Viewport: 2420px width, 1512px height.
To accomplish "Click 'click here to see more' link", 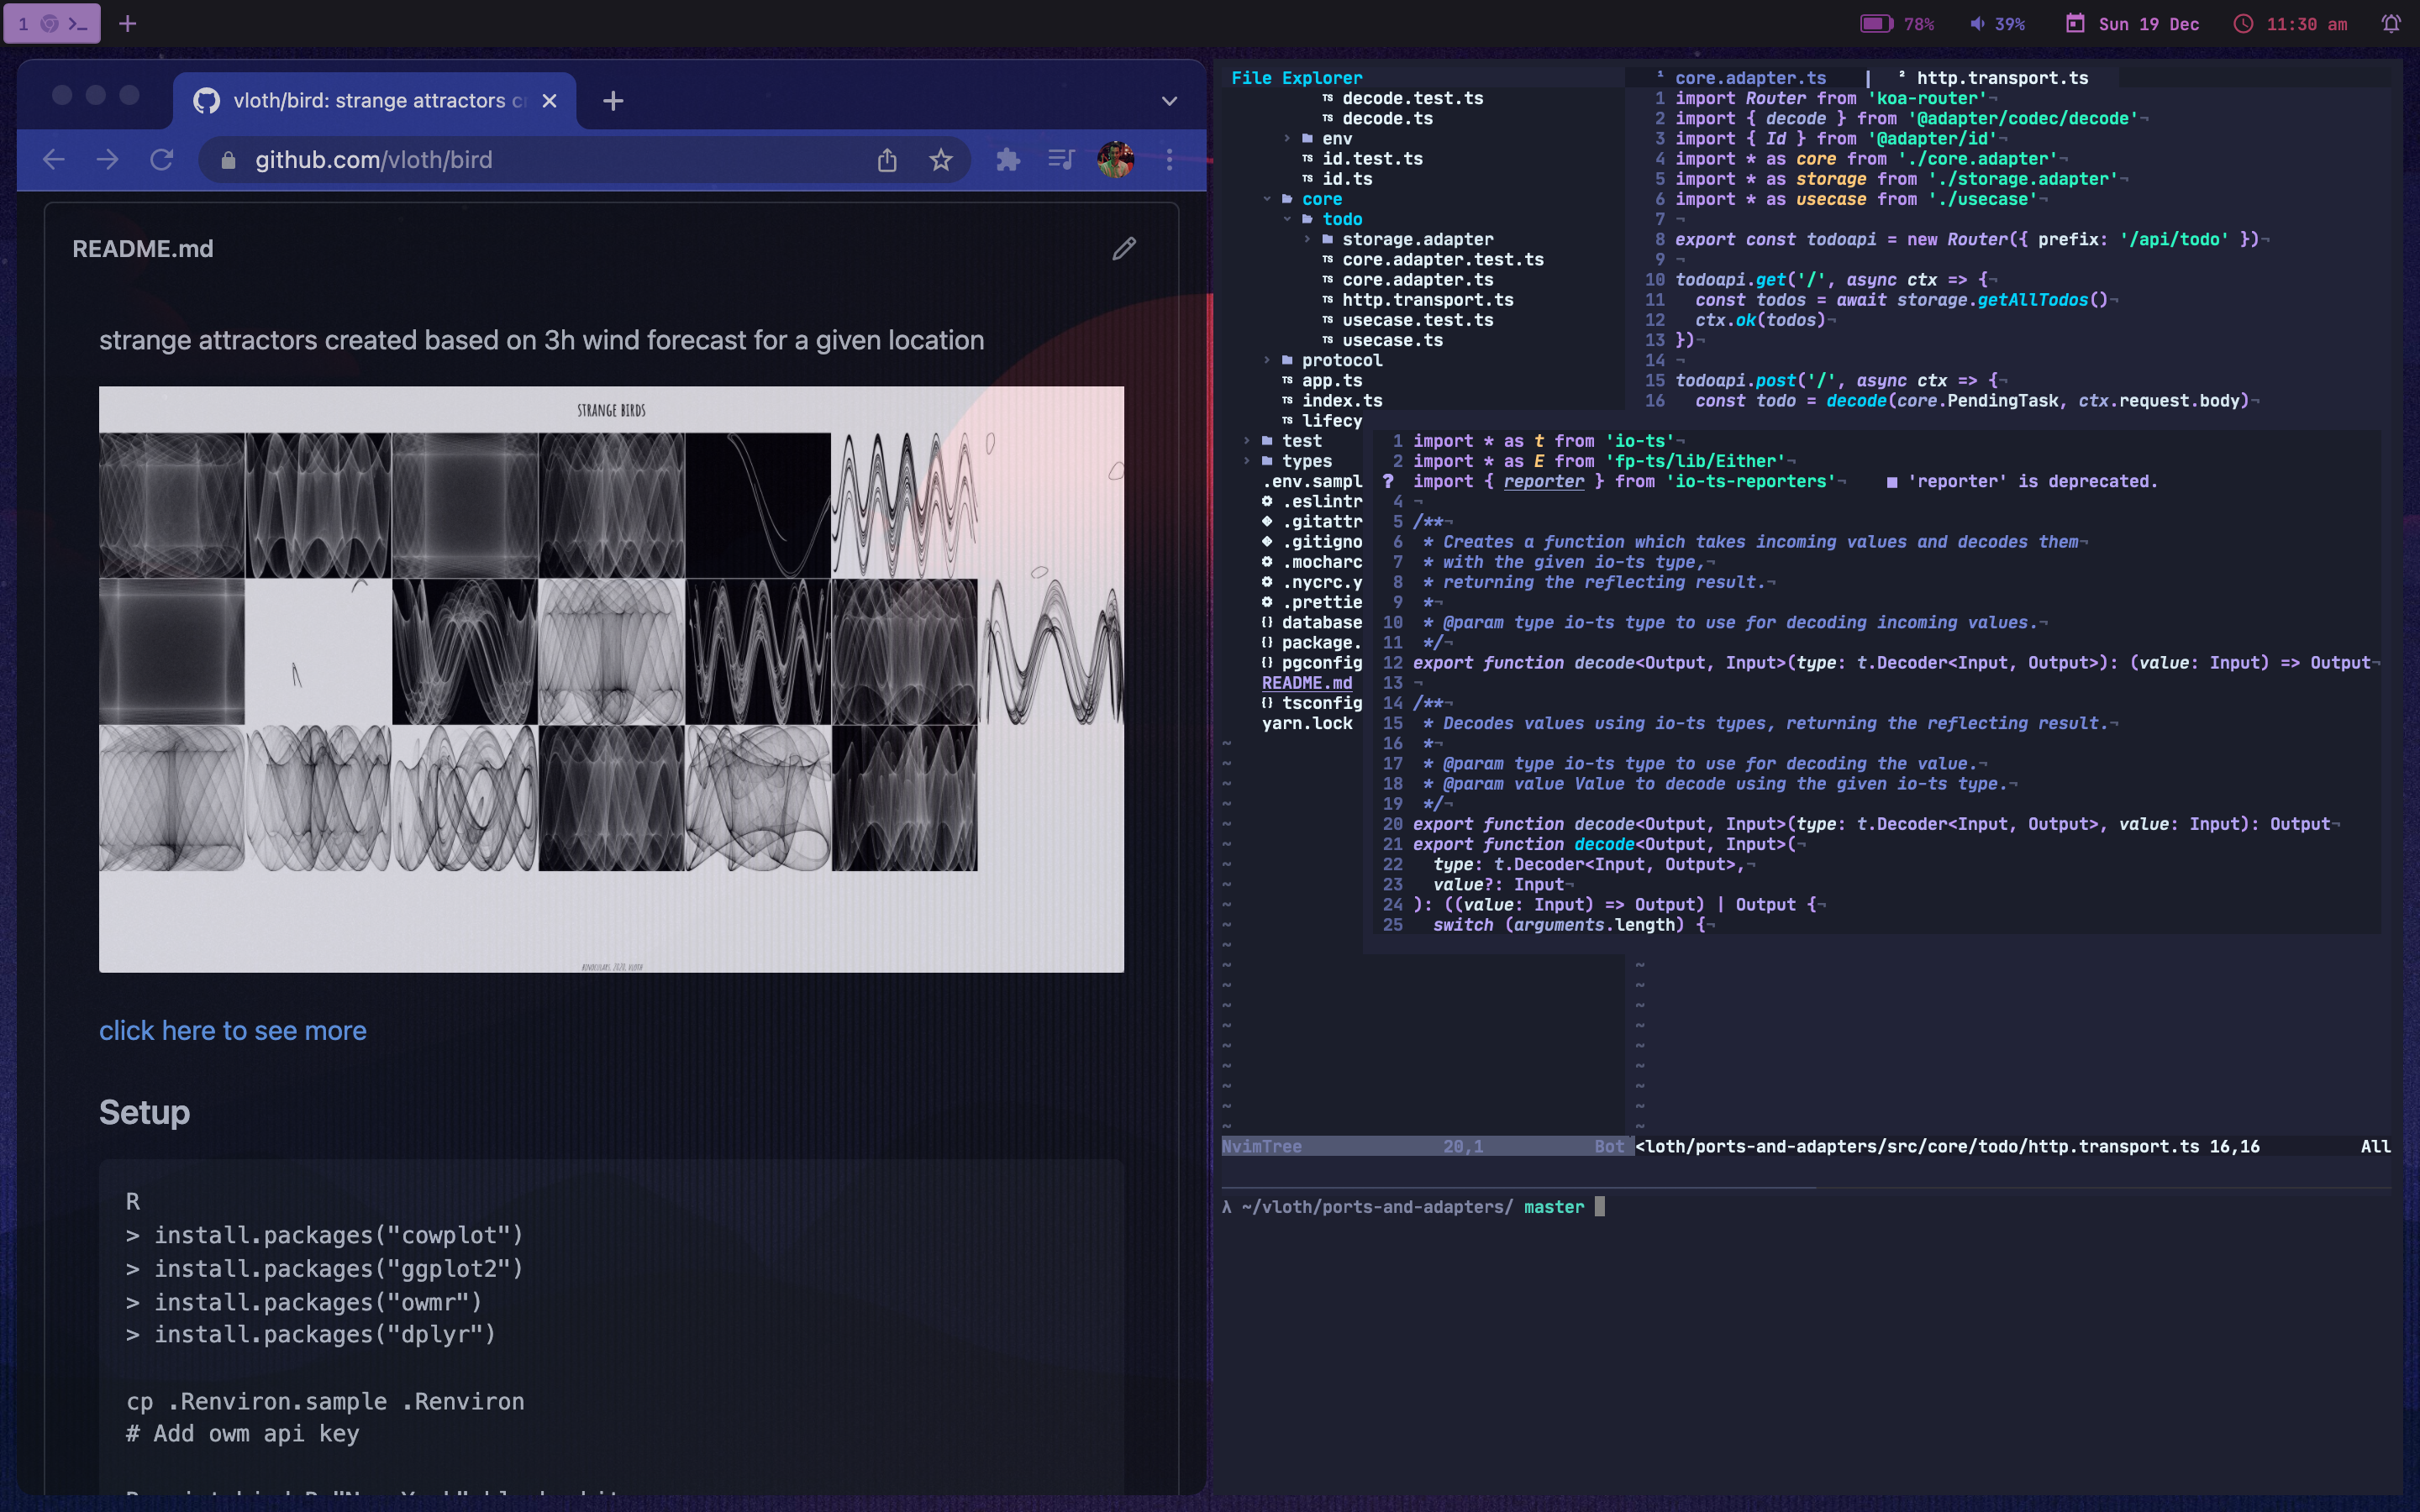I will [x=232, y=1030].
